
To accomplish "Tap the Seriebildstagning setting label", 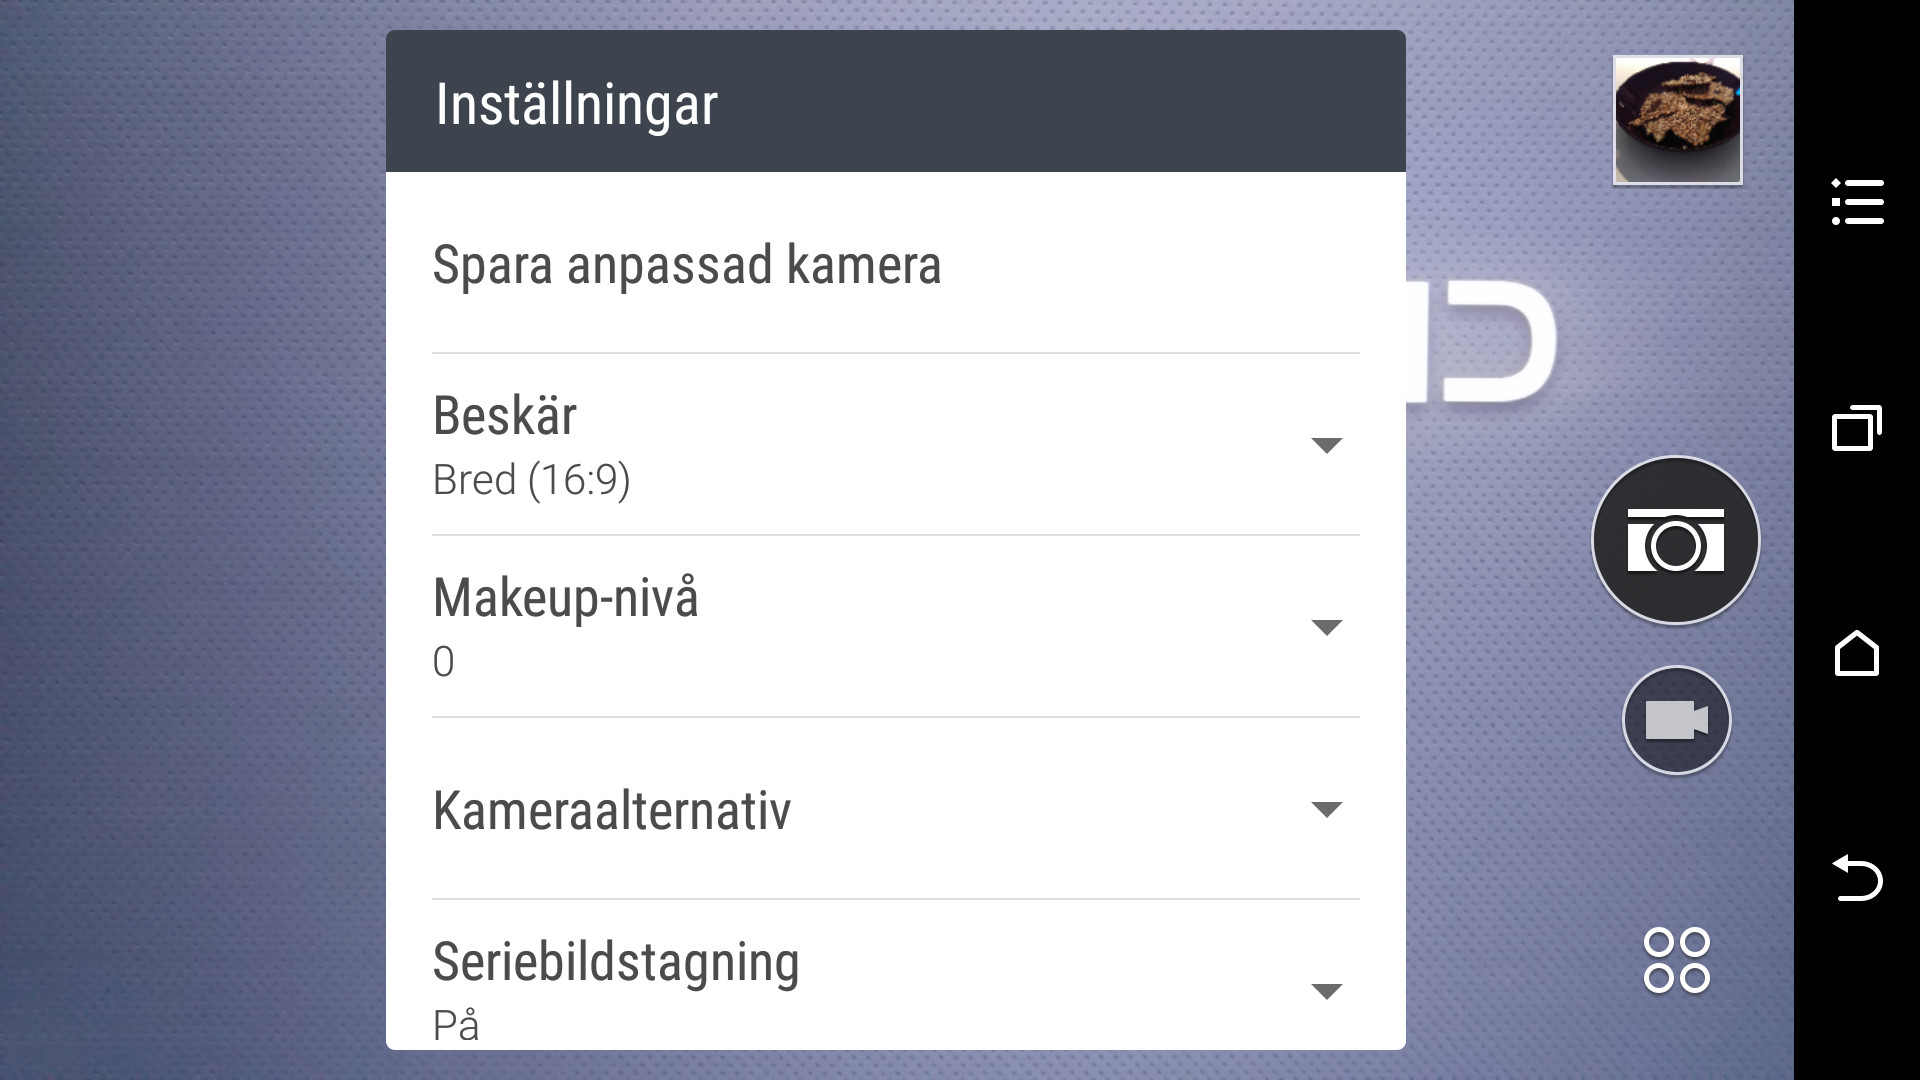I will [x=615, y=962].
